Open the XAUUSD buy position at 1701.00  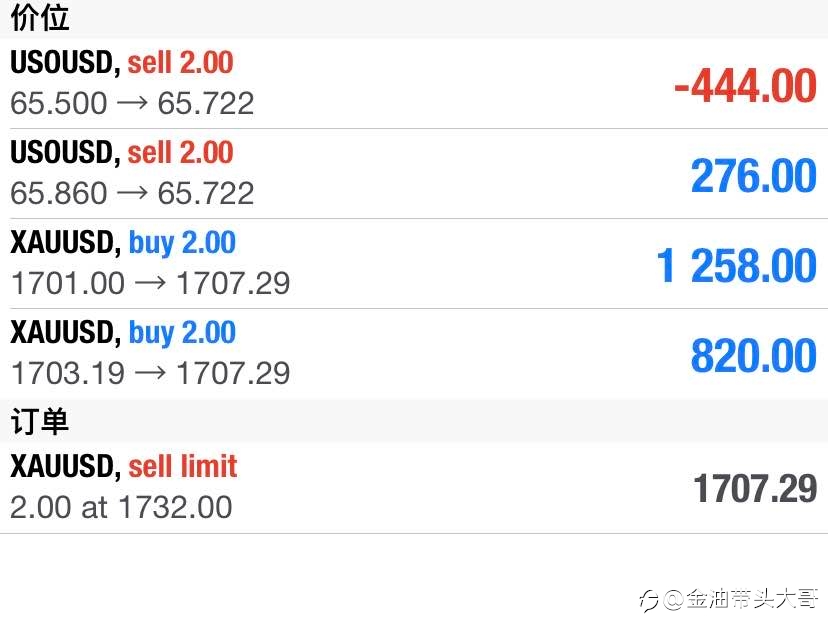[x=414, y=264]
